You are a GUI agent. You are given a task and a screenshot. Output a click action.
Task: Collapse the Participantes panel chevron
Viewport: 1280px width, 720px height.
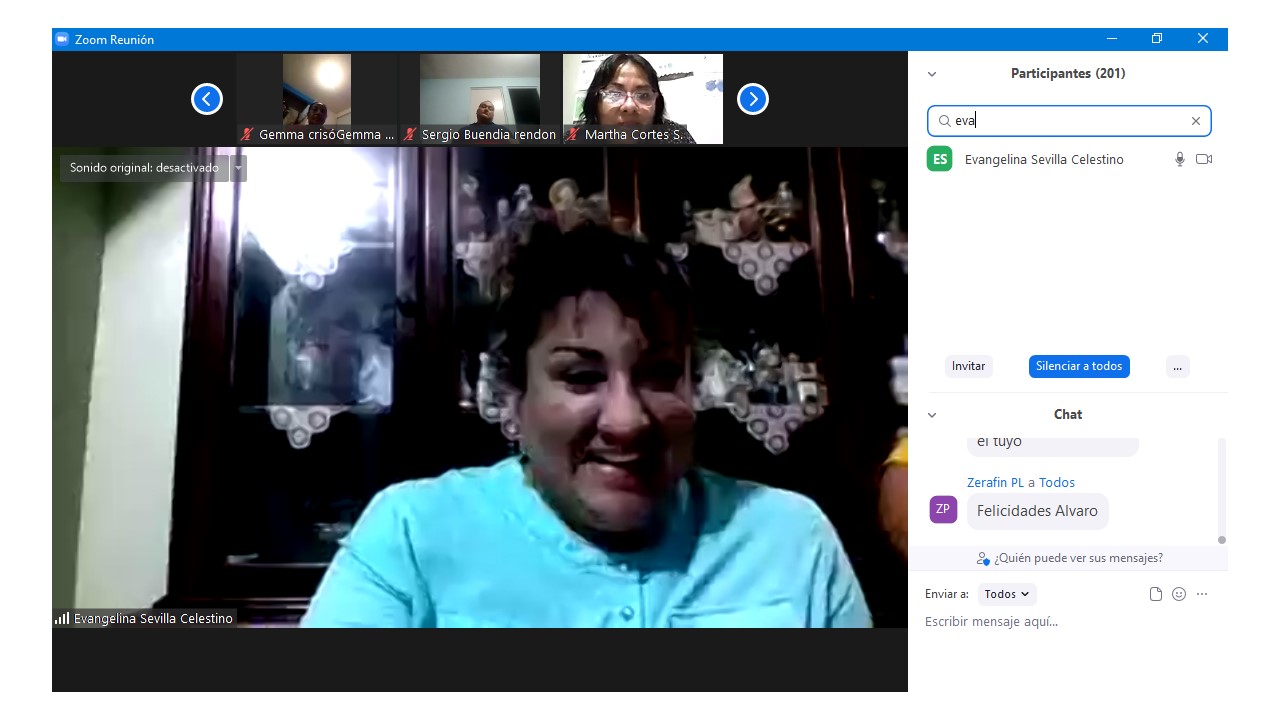(x=932, y=74)
